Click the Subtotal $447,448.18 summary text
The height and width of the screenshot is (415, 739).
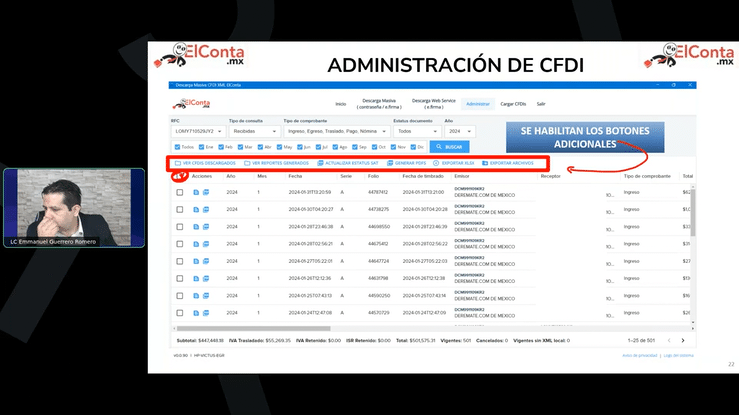tap(200, 341)
